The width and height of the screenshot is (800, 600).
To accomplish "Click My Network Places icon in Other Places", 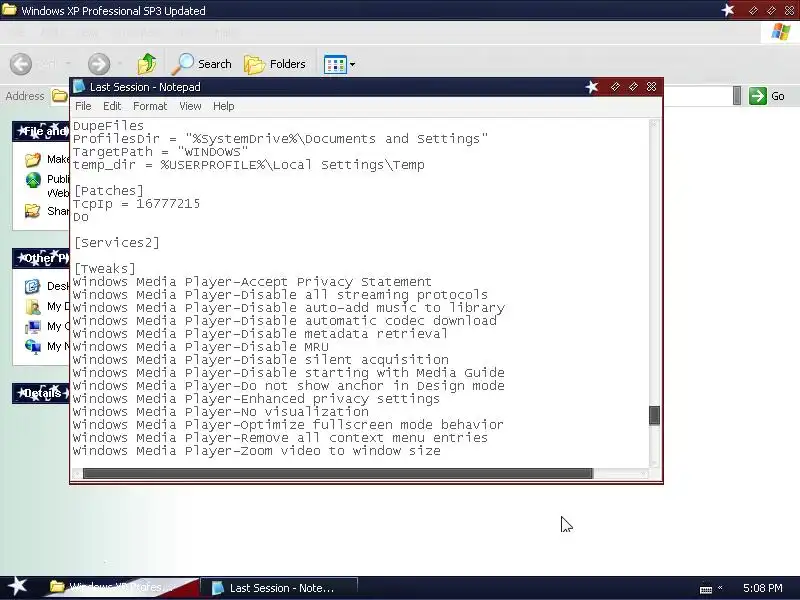I will (33, 346).
